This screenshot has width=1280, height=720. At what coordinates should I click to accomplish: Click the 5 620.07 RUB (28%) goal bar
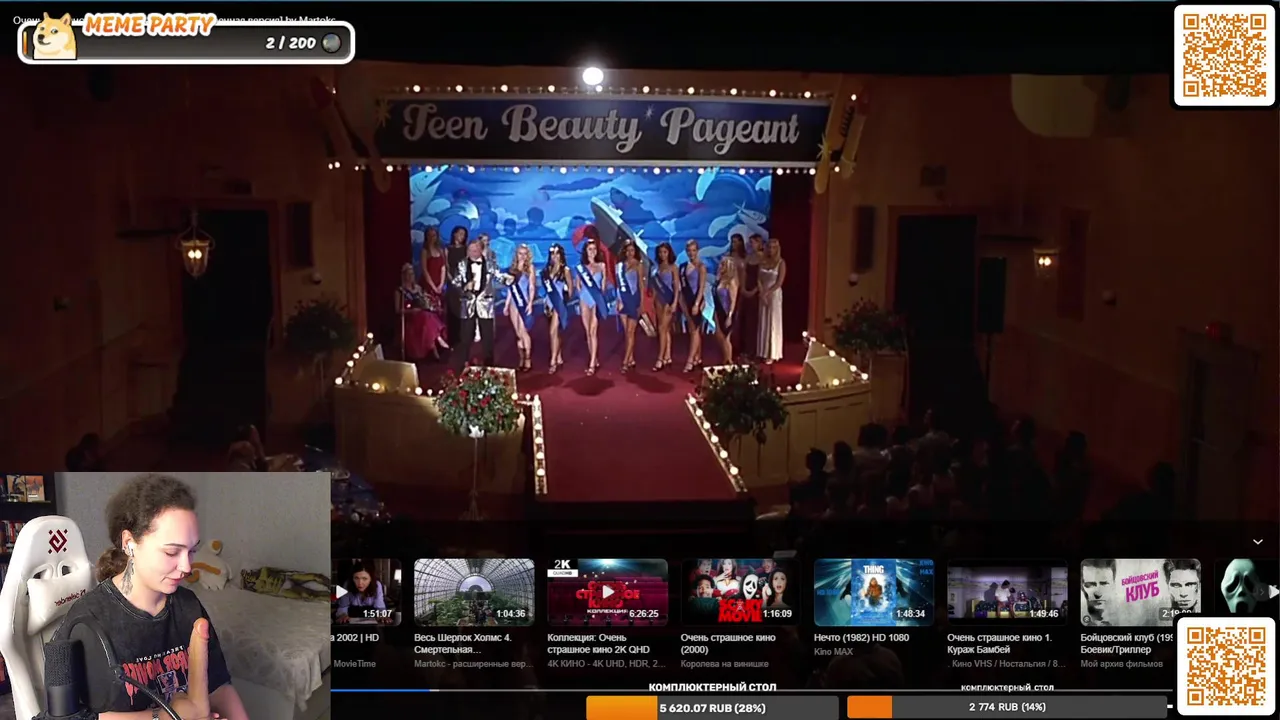pos(711,707)
